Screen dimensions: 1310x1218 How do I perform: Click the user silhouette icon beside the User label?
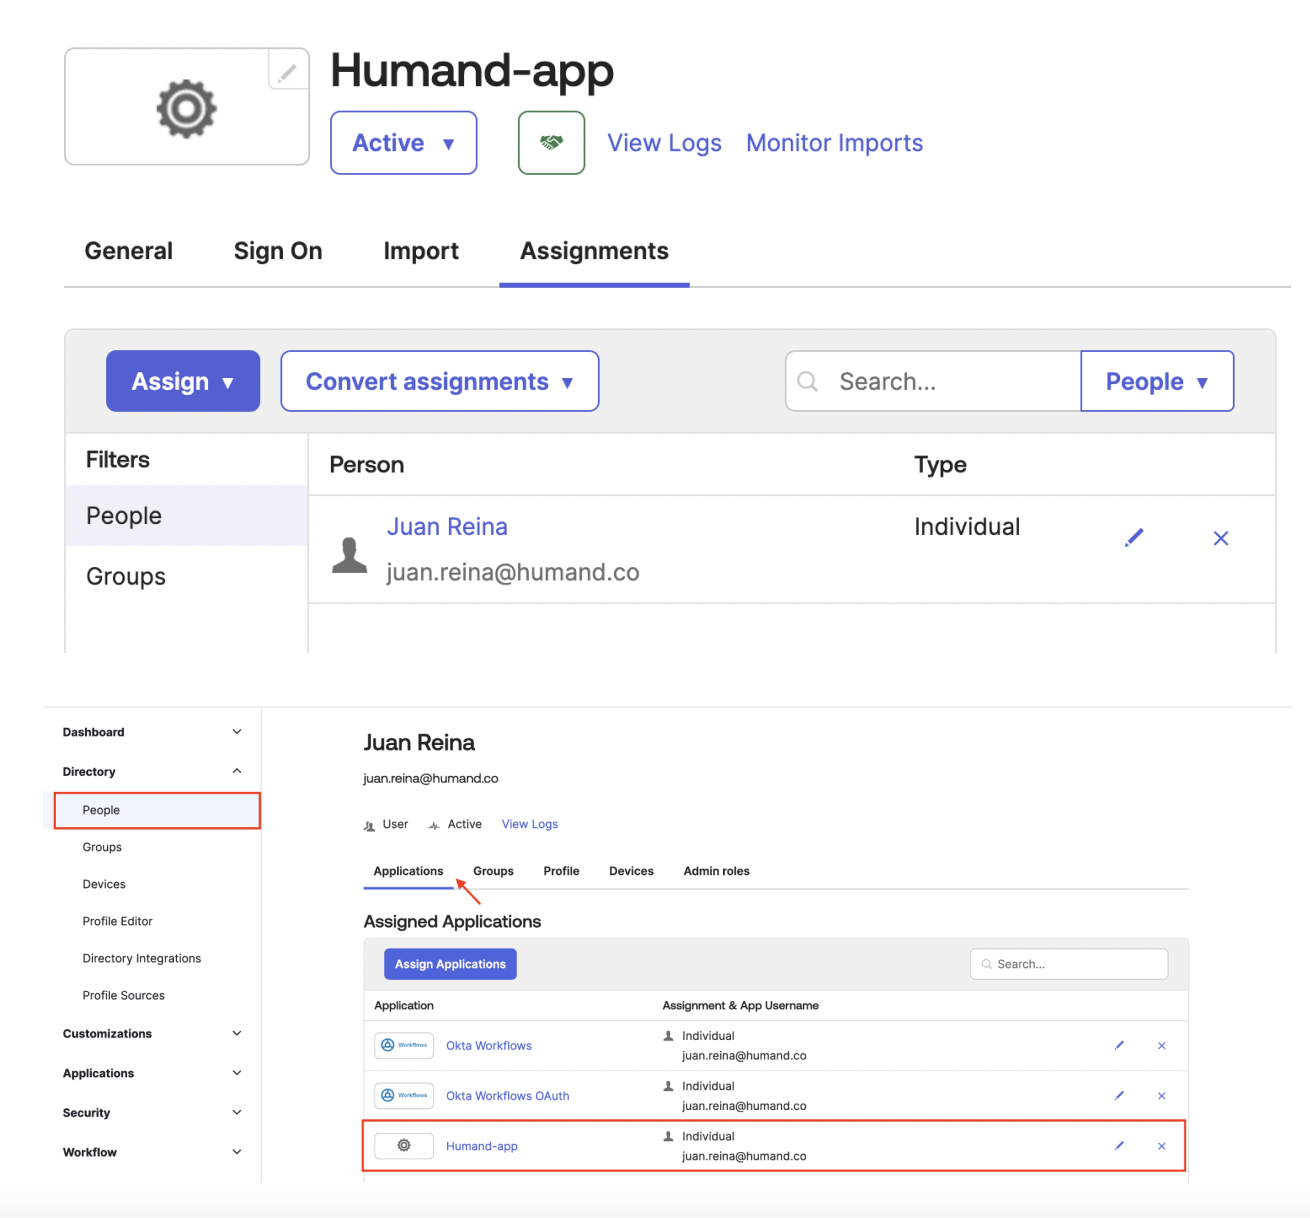pyautogui.click(x=369, y=824)
